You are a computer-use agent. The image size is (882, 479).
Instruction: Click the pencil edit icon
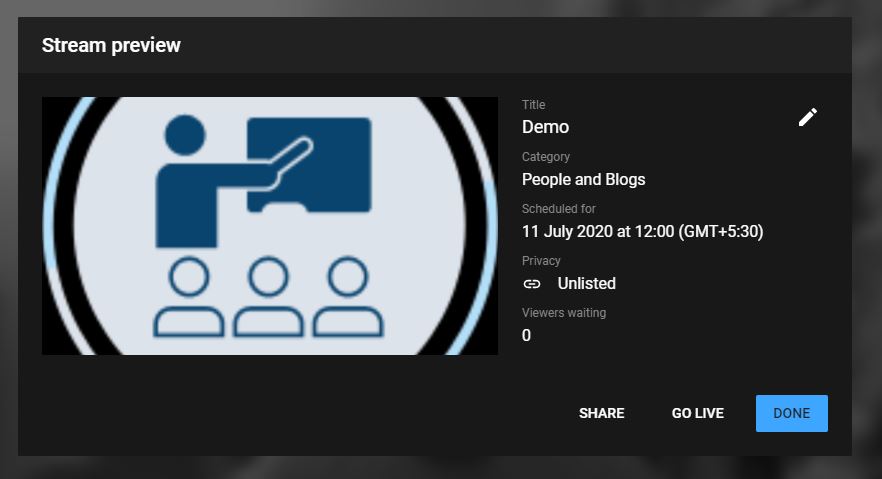click(808, 118)
